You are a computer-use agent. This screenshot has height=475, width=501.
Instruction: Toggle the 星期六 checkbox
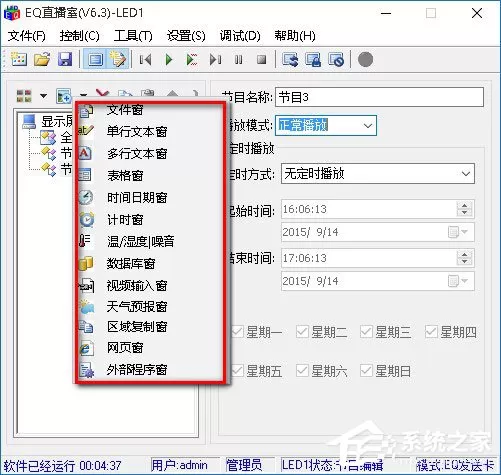(302, 371)
